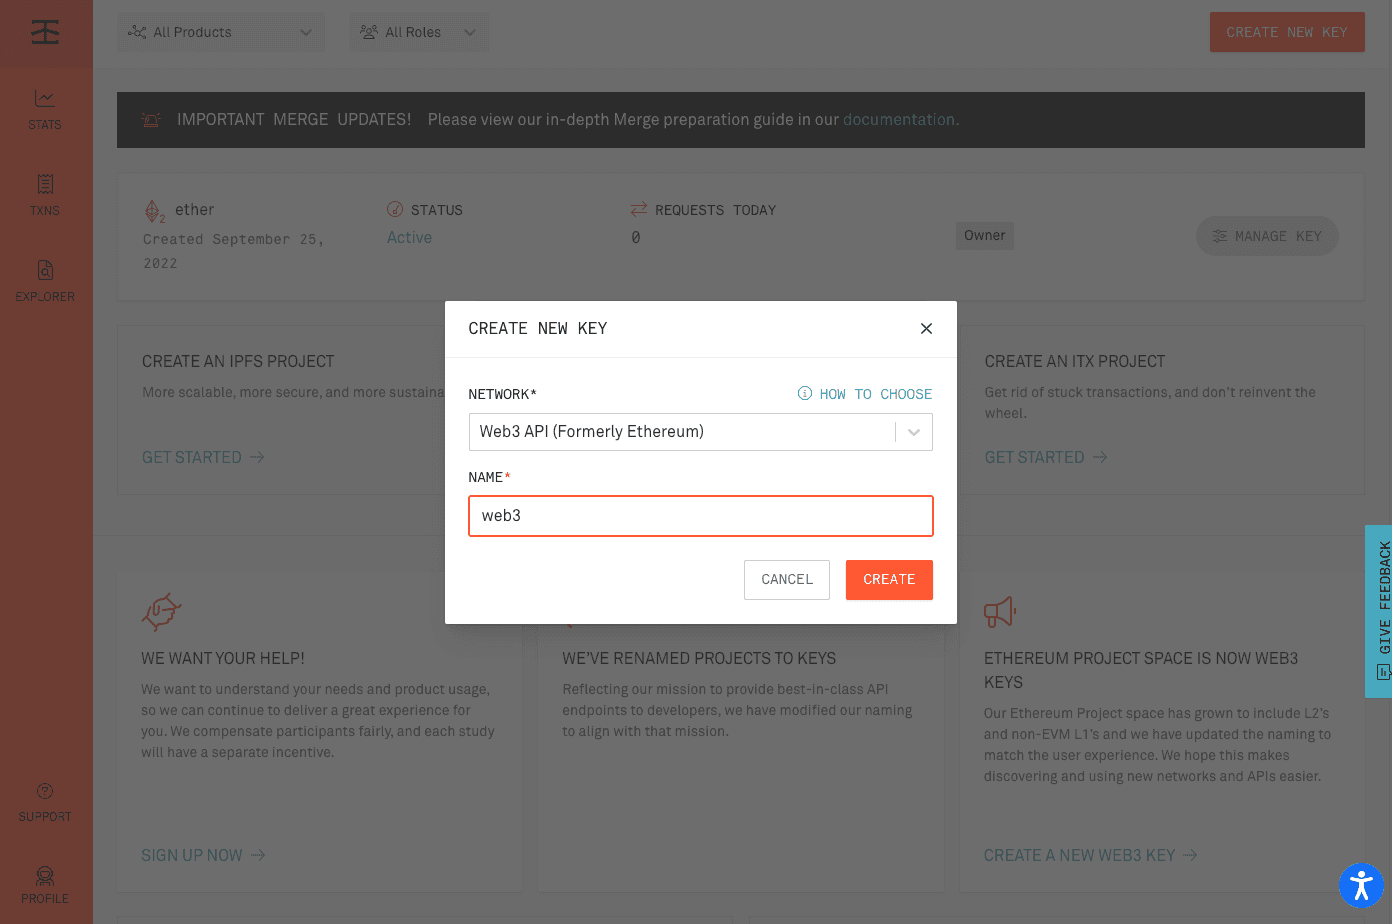Click the Create An ITX Project heading
The width and height of the screenshot is (1392, 924).
click(1075, 361)
